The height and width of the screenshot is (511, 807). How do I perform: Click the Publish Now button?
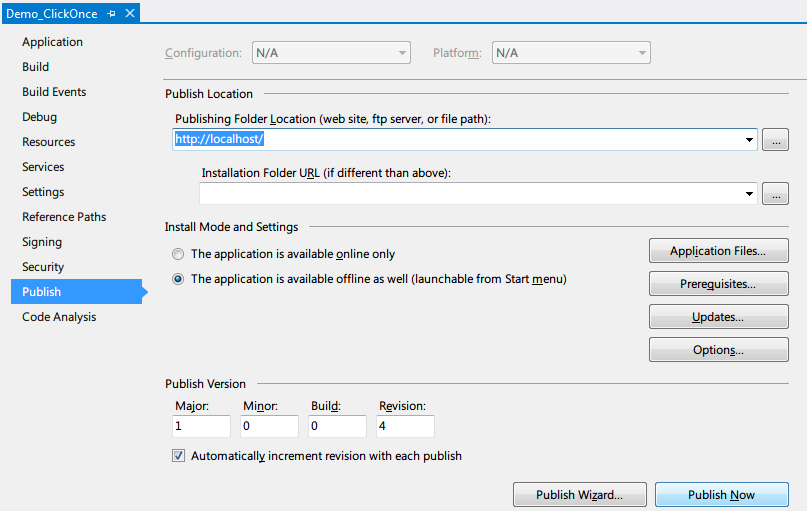[x=721, y=494]
